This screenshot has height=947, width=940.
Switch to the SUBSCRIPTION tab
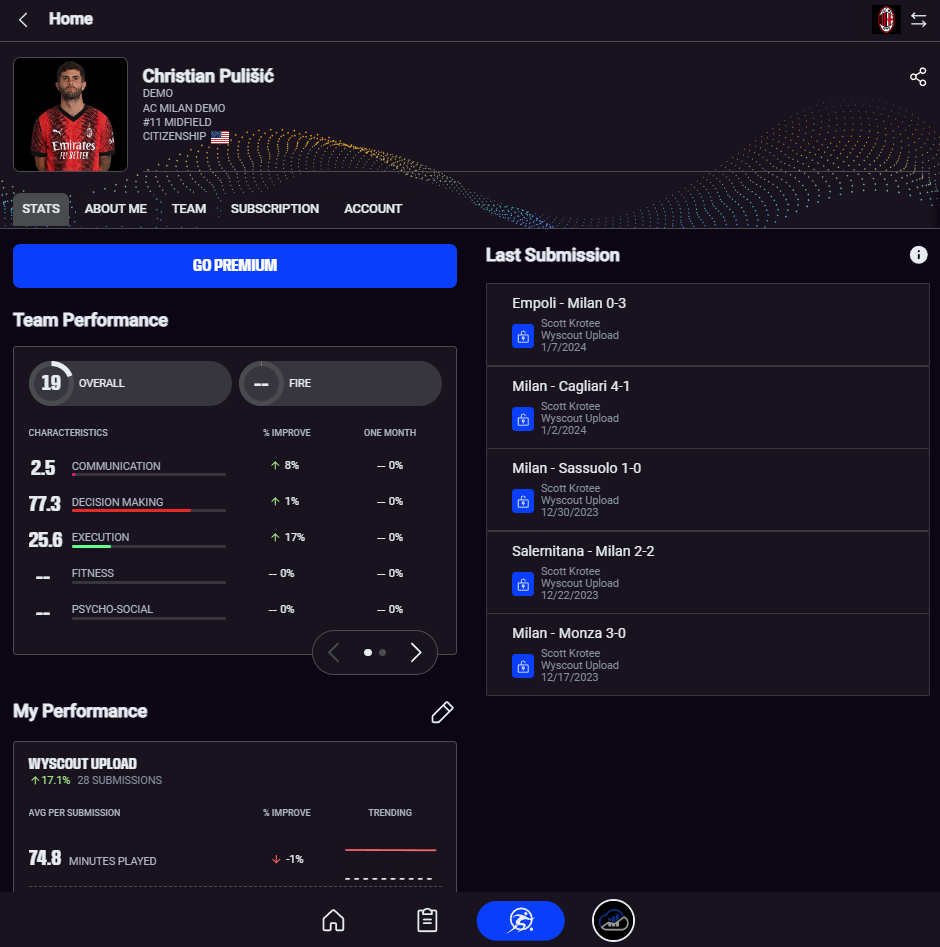(274, 209)
